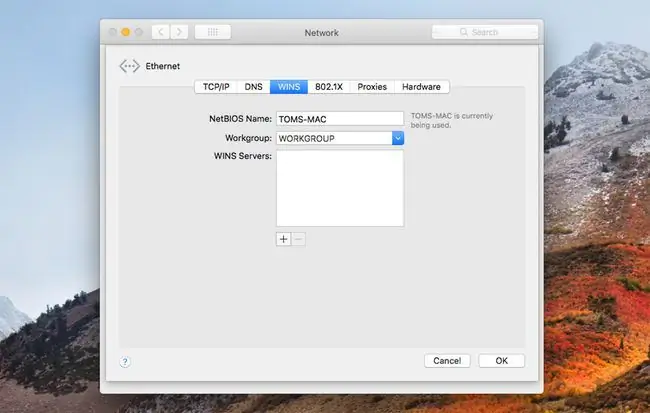650x413 pixels.
Task: Add a WINS server with plus button
Action: [x=284, y=239]
